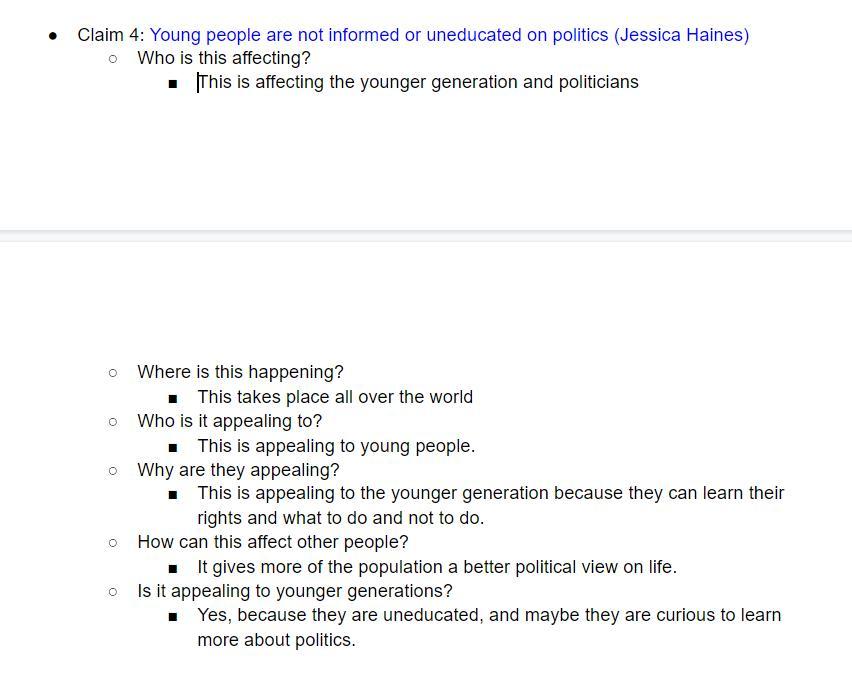Image resolution: width=852 pixels, height=682 pixels.
Task: Click the "Where is this happening?" line
Action: tap(240, 372)
